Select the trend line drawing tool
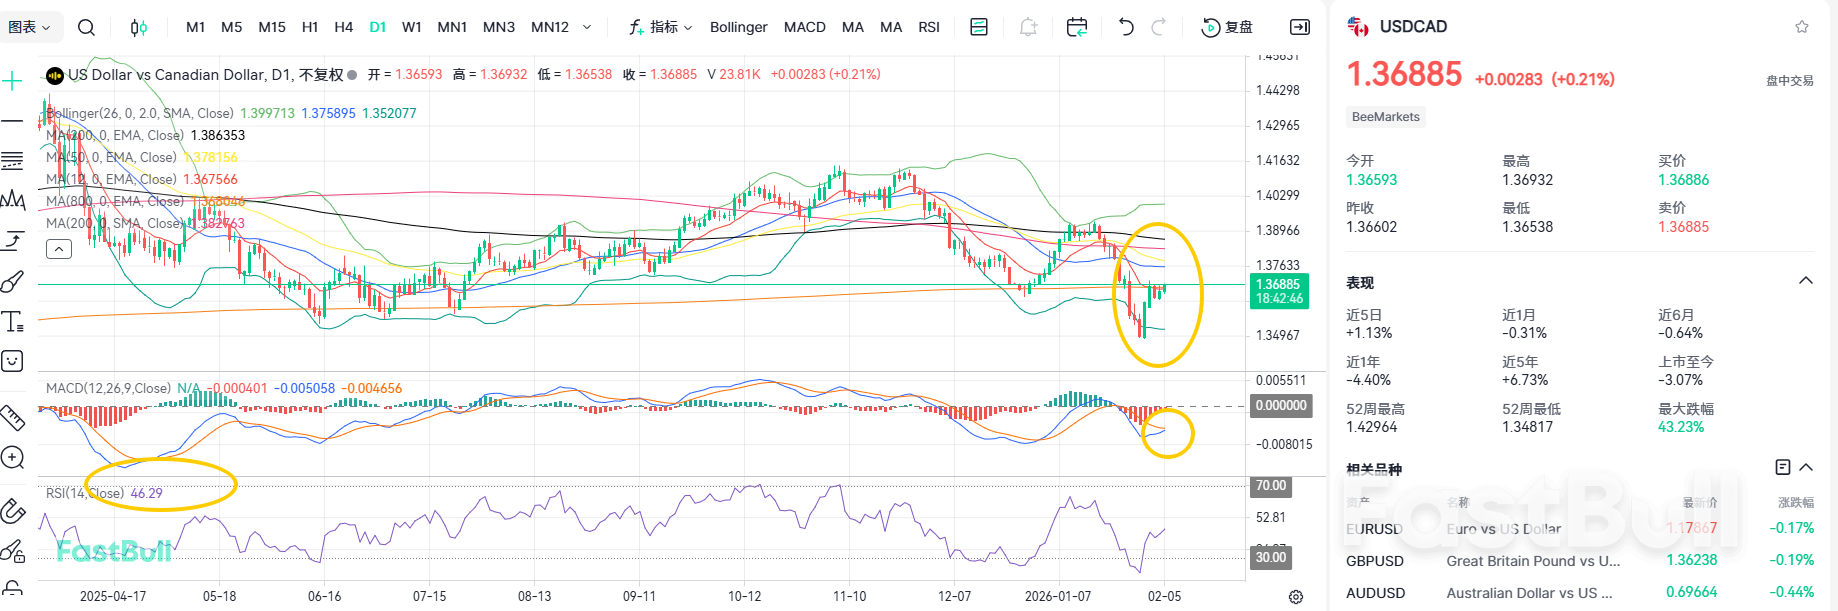 [12, 120]
